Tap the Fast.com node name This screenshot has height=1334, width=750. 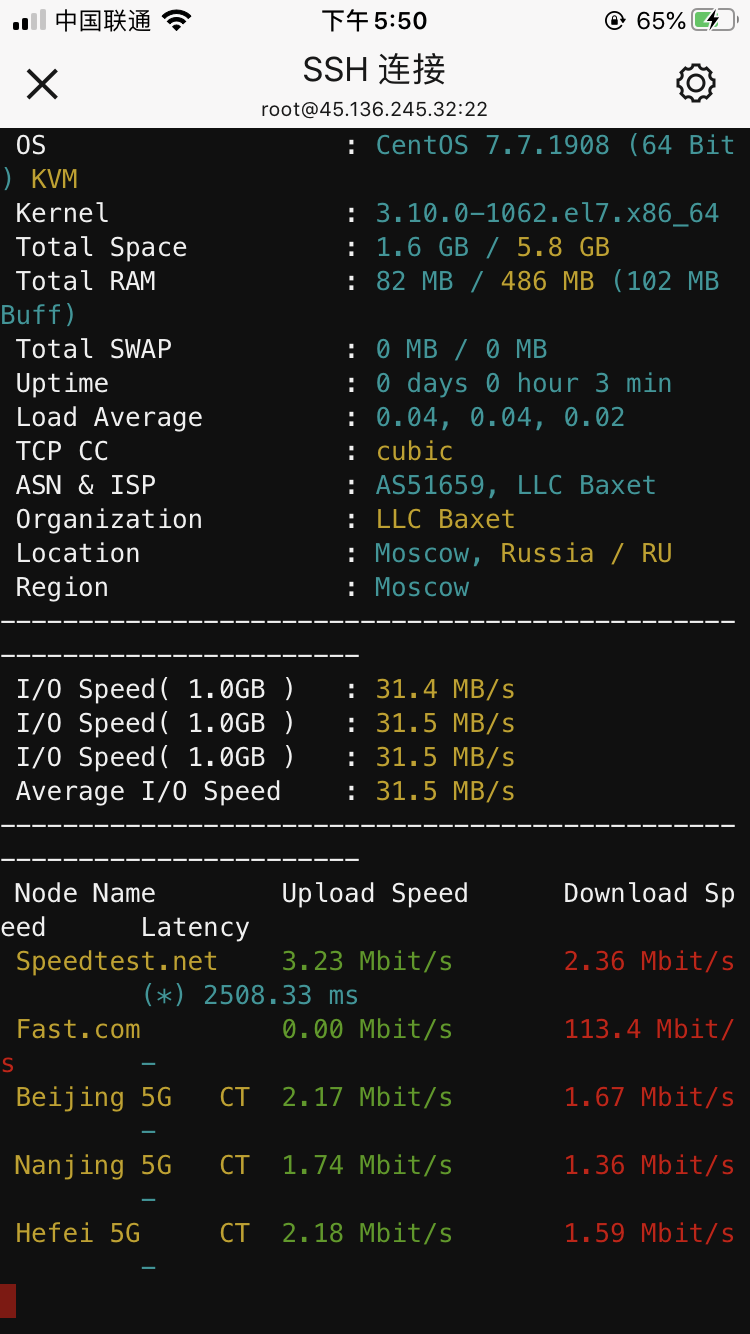(78, 1029)
